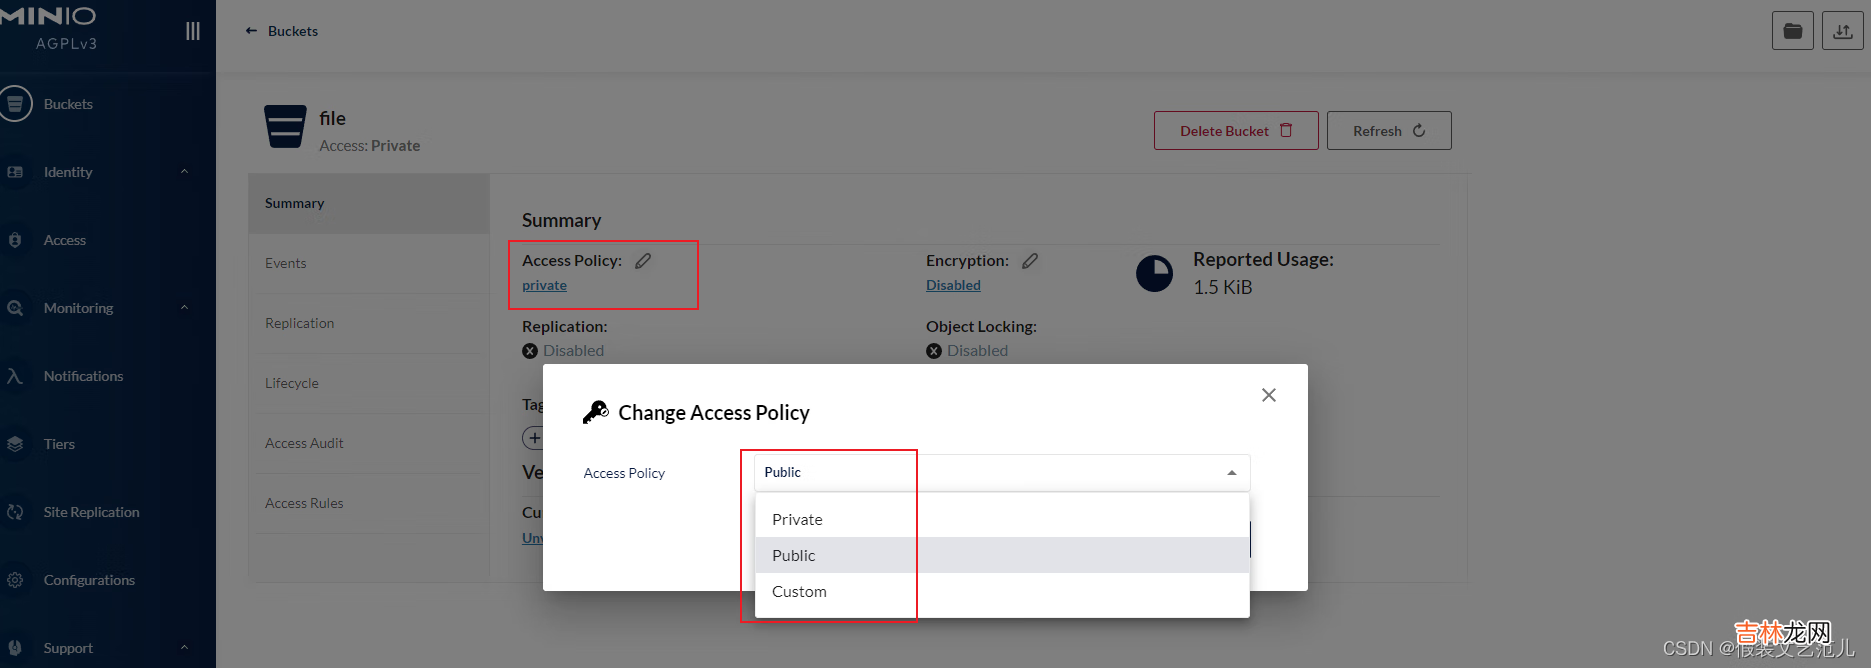This screenshot has width=1871, height=668.
Task: Close the Change Access Policy dialog
Action: point(1268,395)
